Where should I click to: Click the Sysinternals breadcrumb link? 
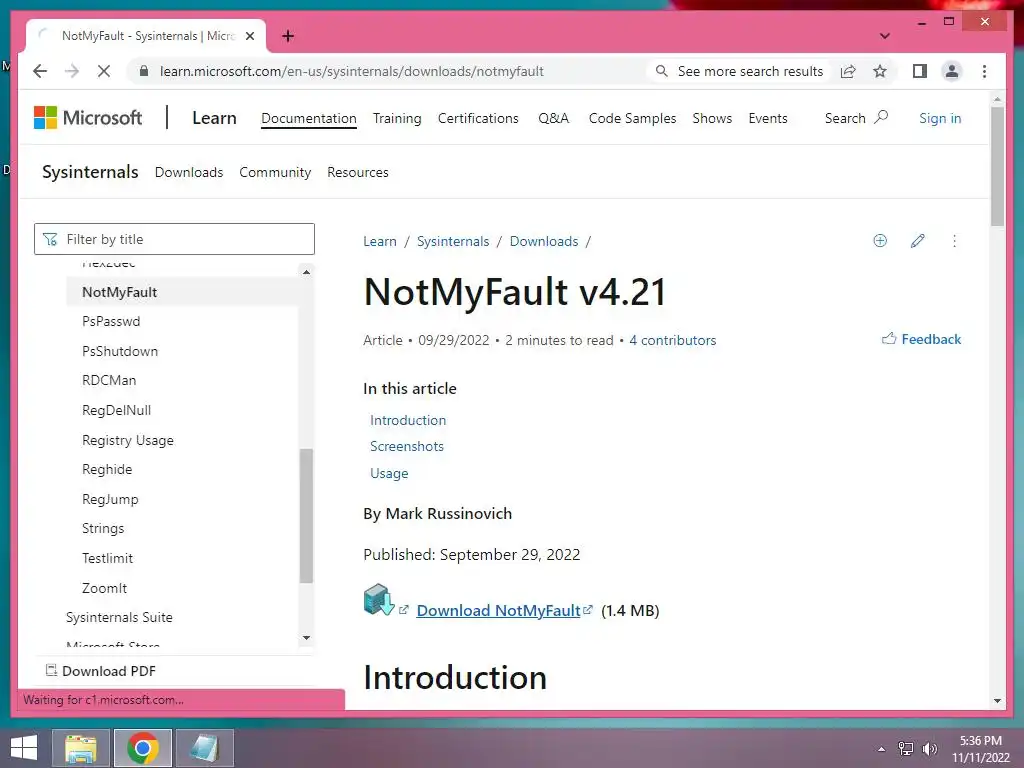[x=453, y=241]
